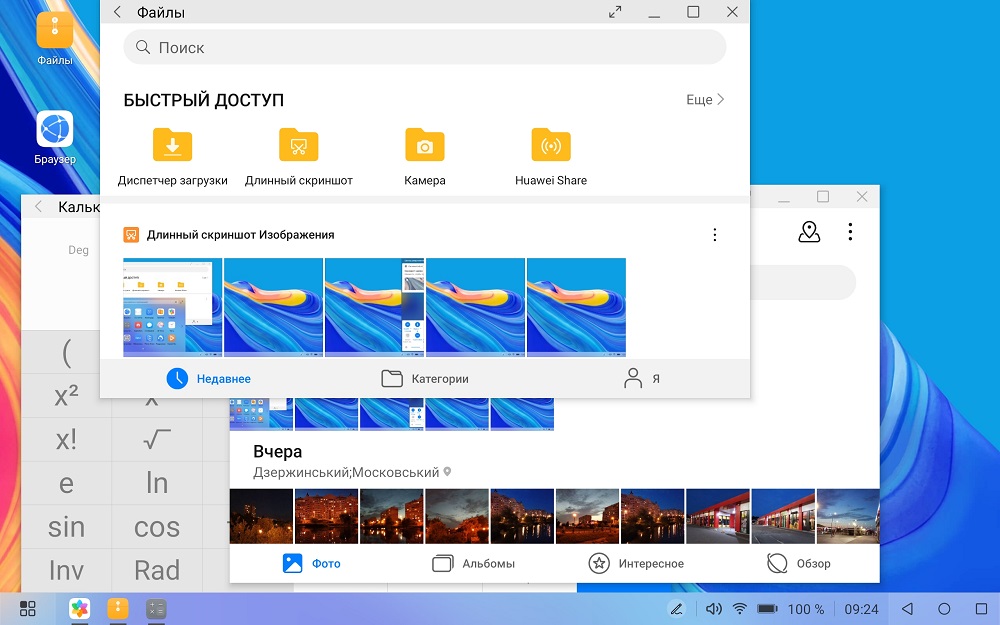Expand quick access with Еще

pyautogui.click(x=705, y=99)
